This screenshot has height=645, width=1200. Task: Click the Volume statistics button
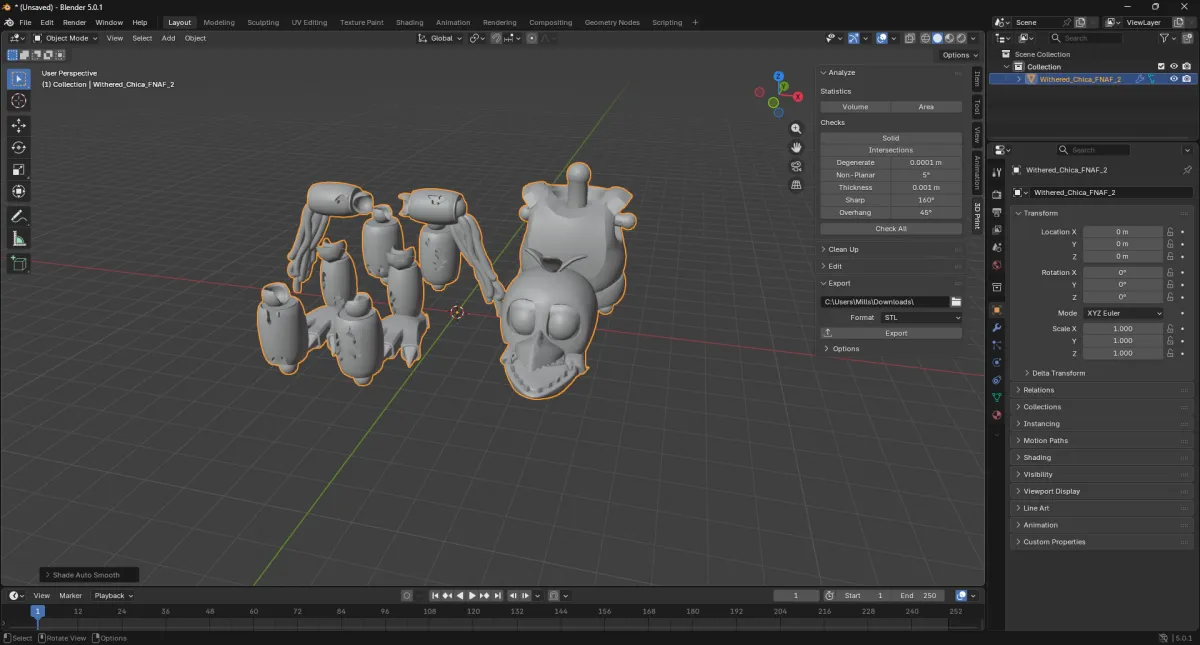tap(855, 106)
